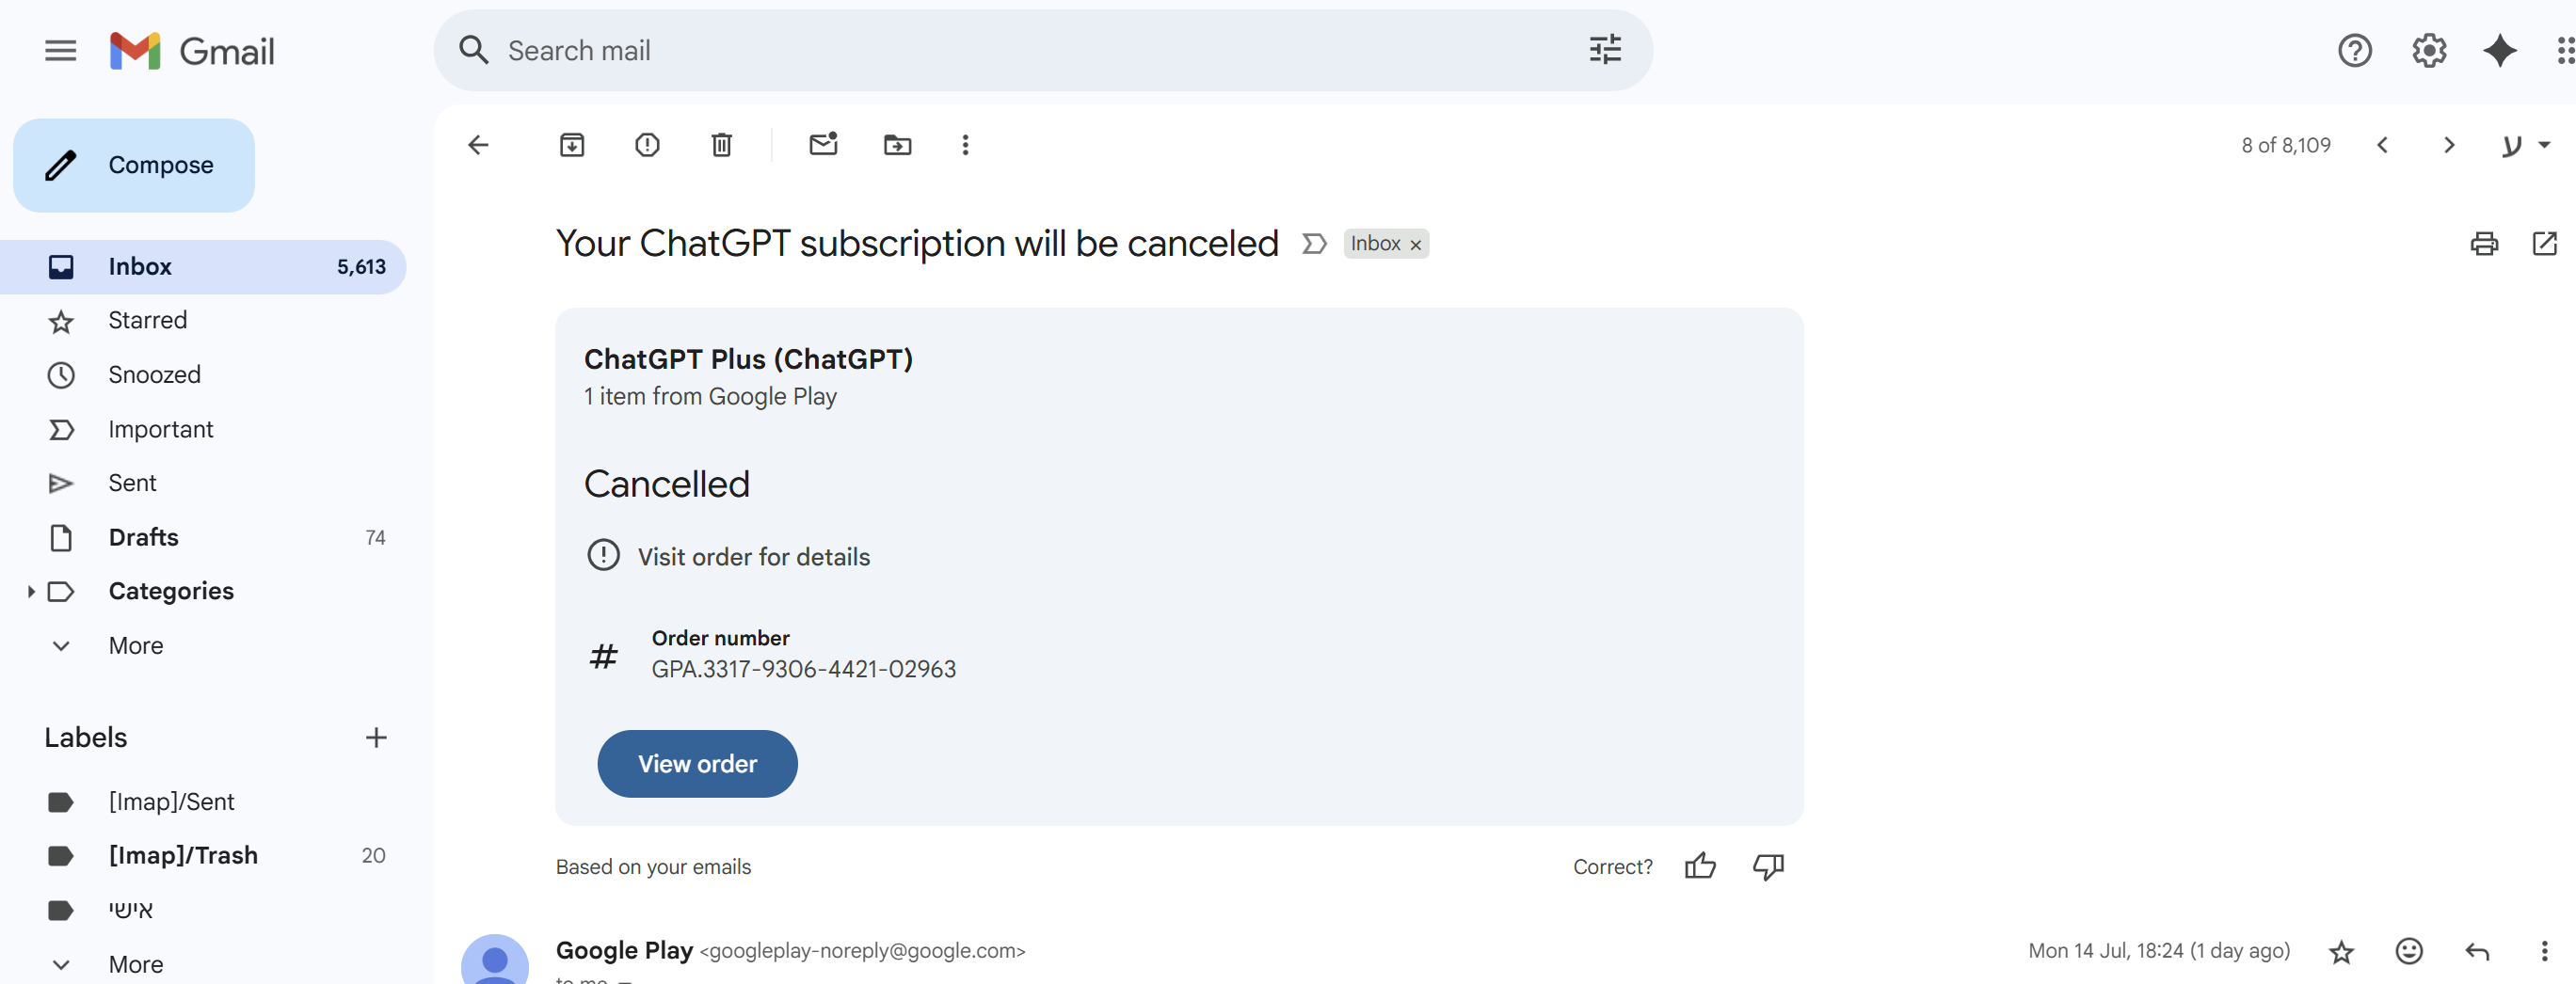Toggle the importance marker beside subject

[1314, 243]
